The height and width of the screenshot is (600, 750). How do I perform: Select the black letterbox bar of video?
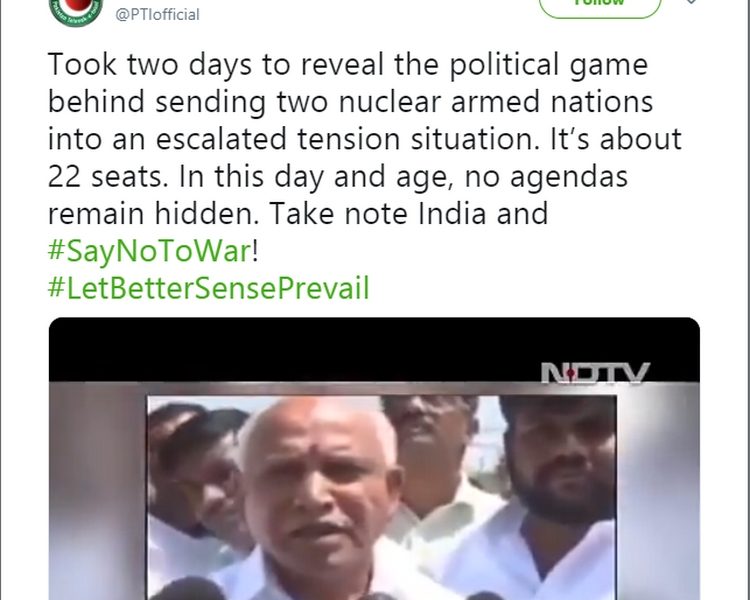coord(374,349)
